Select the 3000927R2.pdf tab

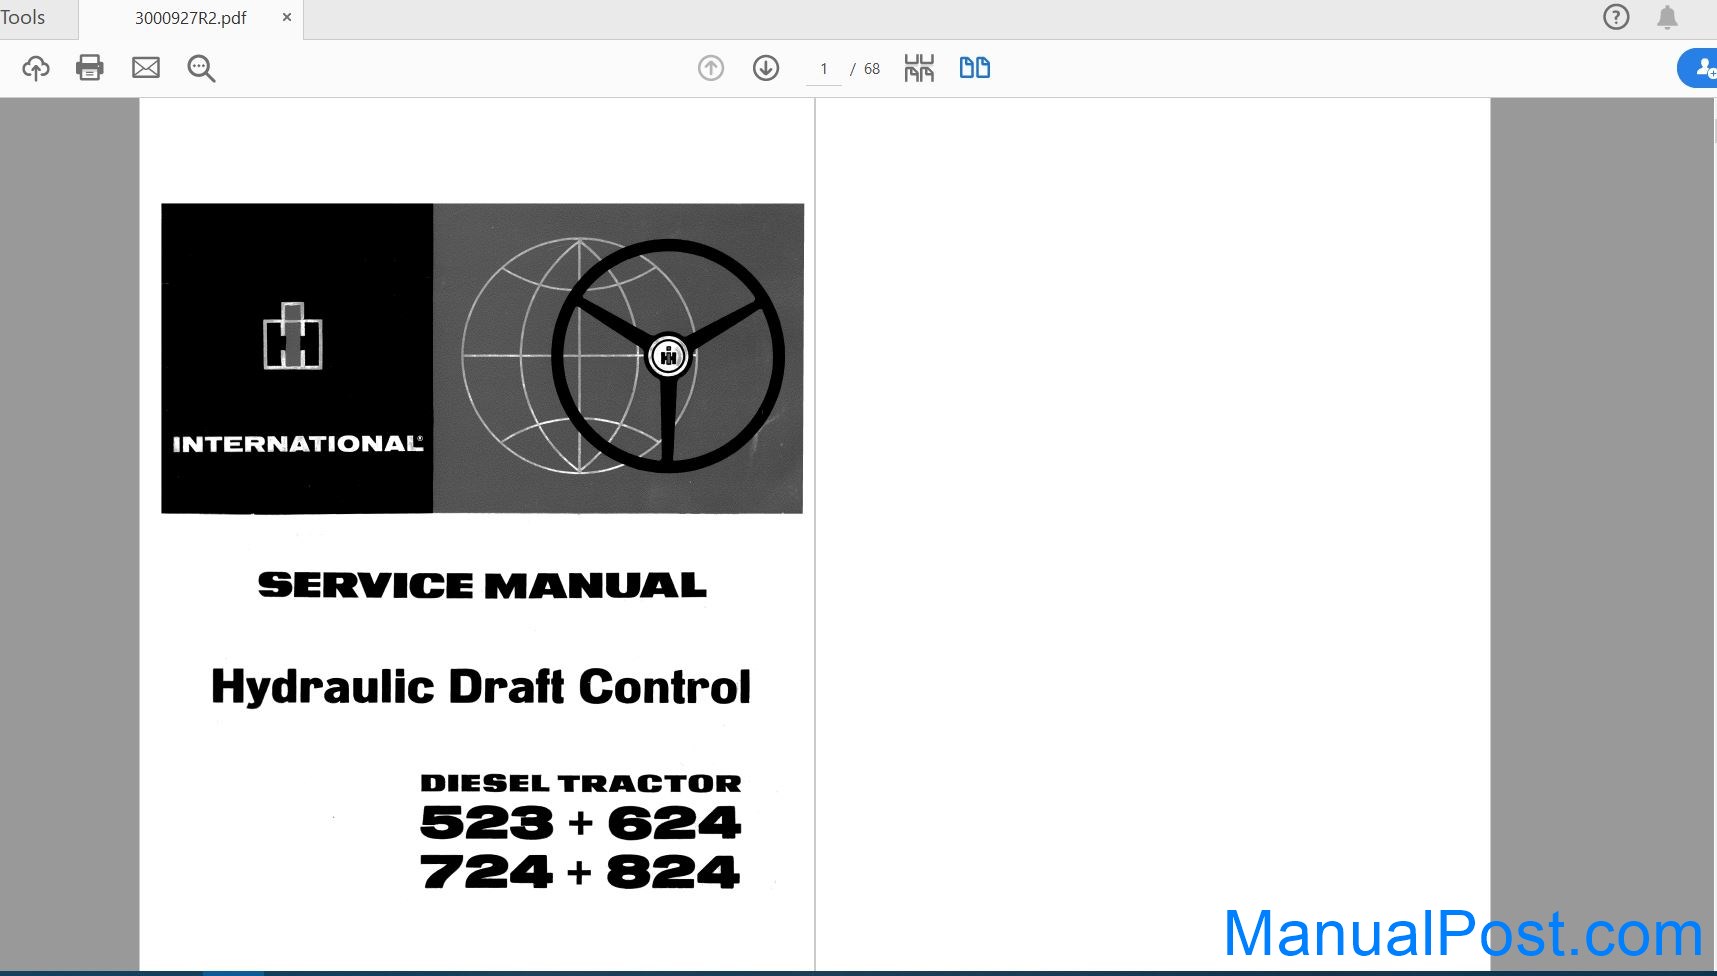[190, 18]
